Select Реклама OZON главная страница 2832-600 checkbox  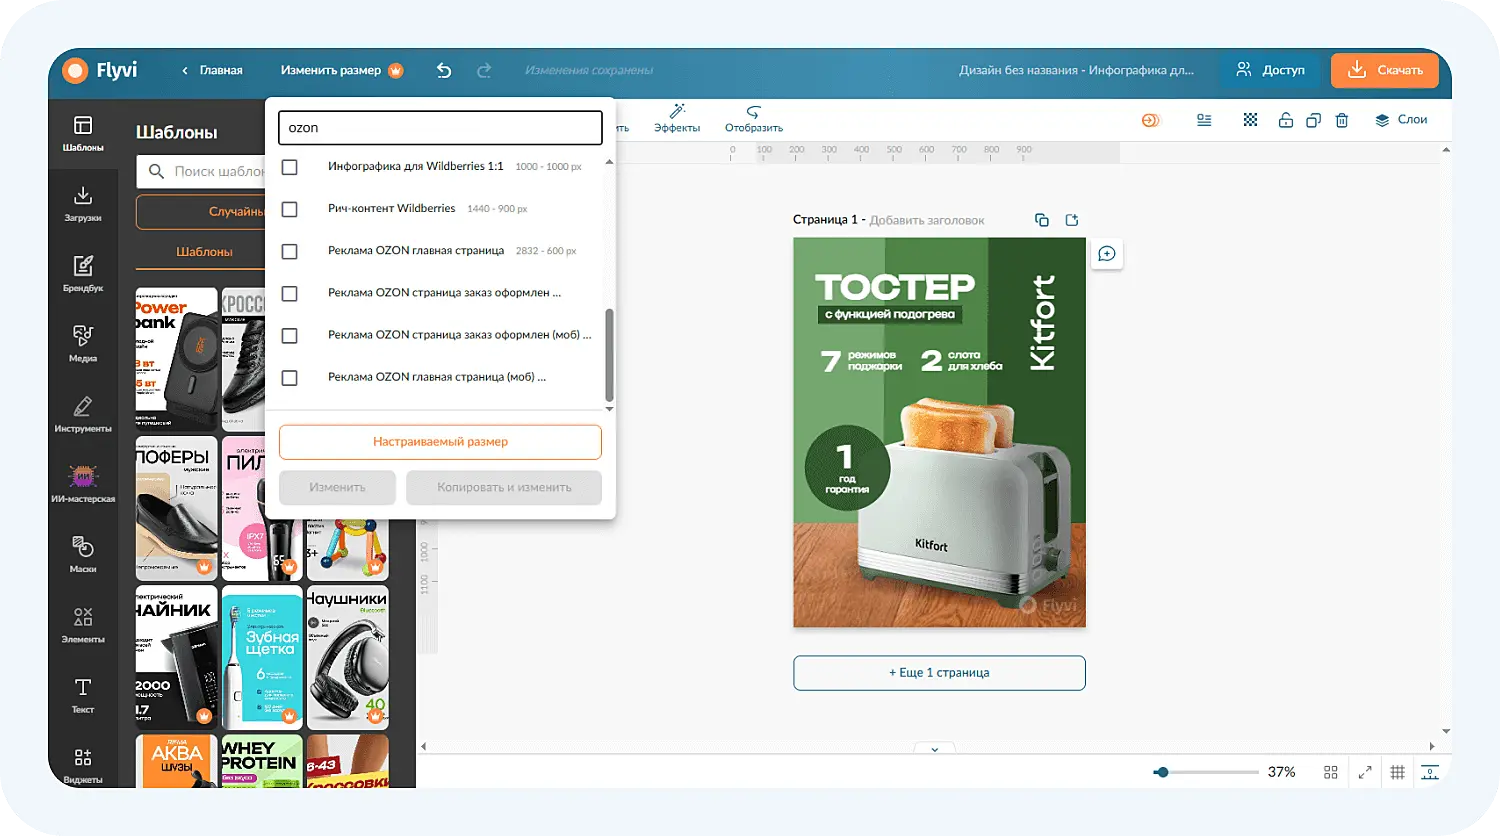pyautogui.click(x=290, y=251)
